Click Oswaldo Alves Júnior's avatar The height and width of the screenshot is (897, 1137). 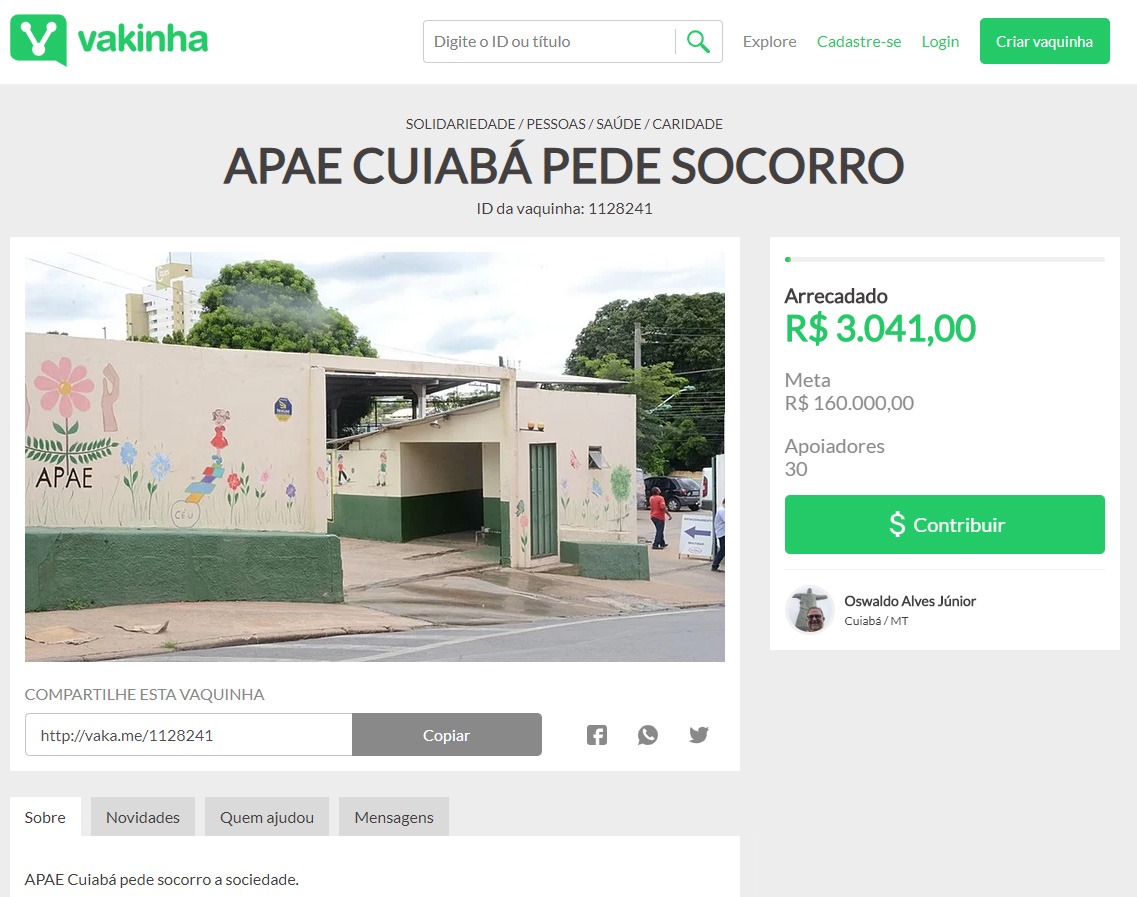(809, 609)
